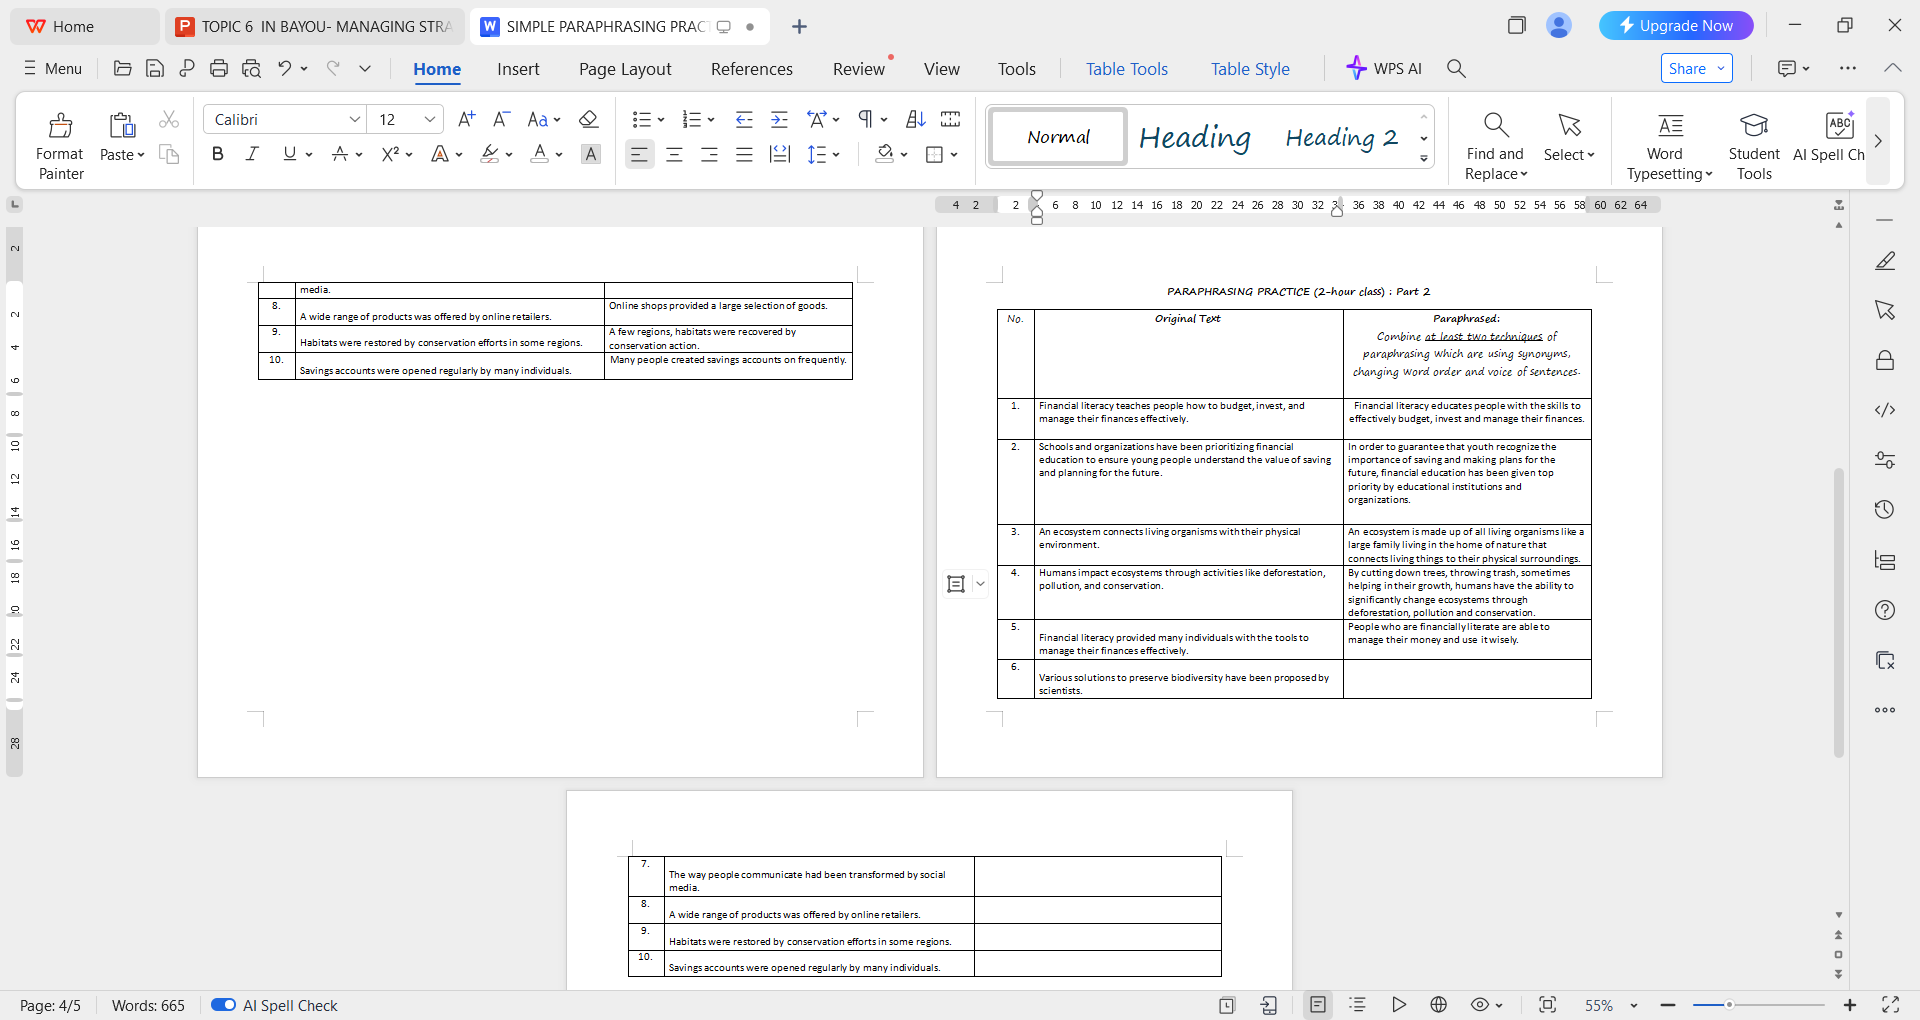Expand the Share button dropdown
Screen dimensions: 1920x1020
[1721, 69]
